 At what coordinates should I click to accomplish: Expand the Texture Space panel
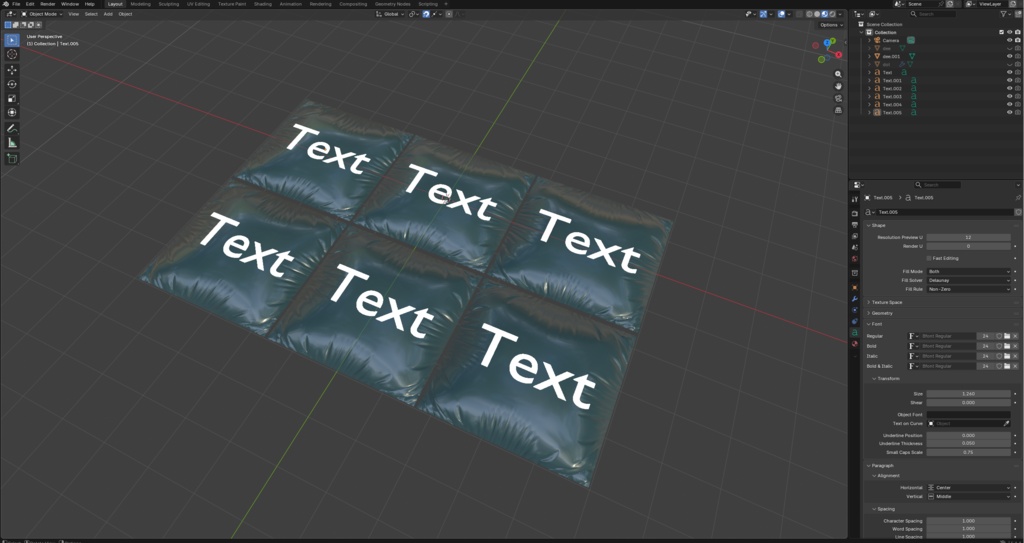[886, 303]
